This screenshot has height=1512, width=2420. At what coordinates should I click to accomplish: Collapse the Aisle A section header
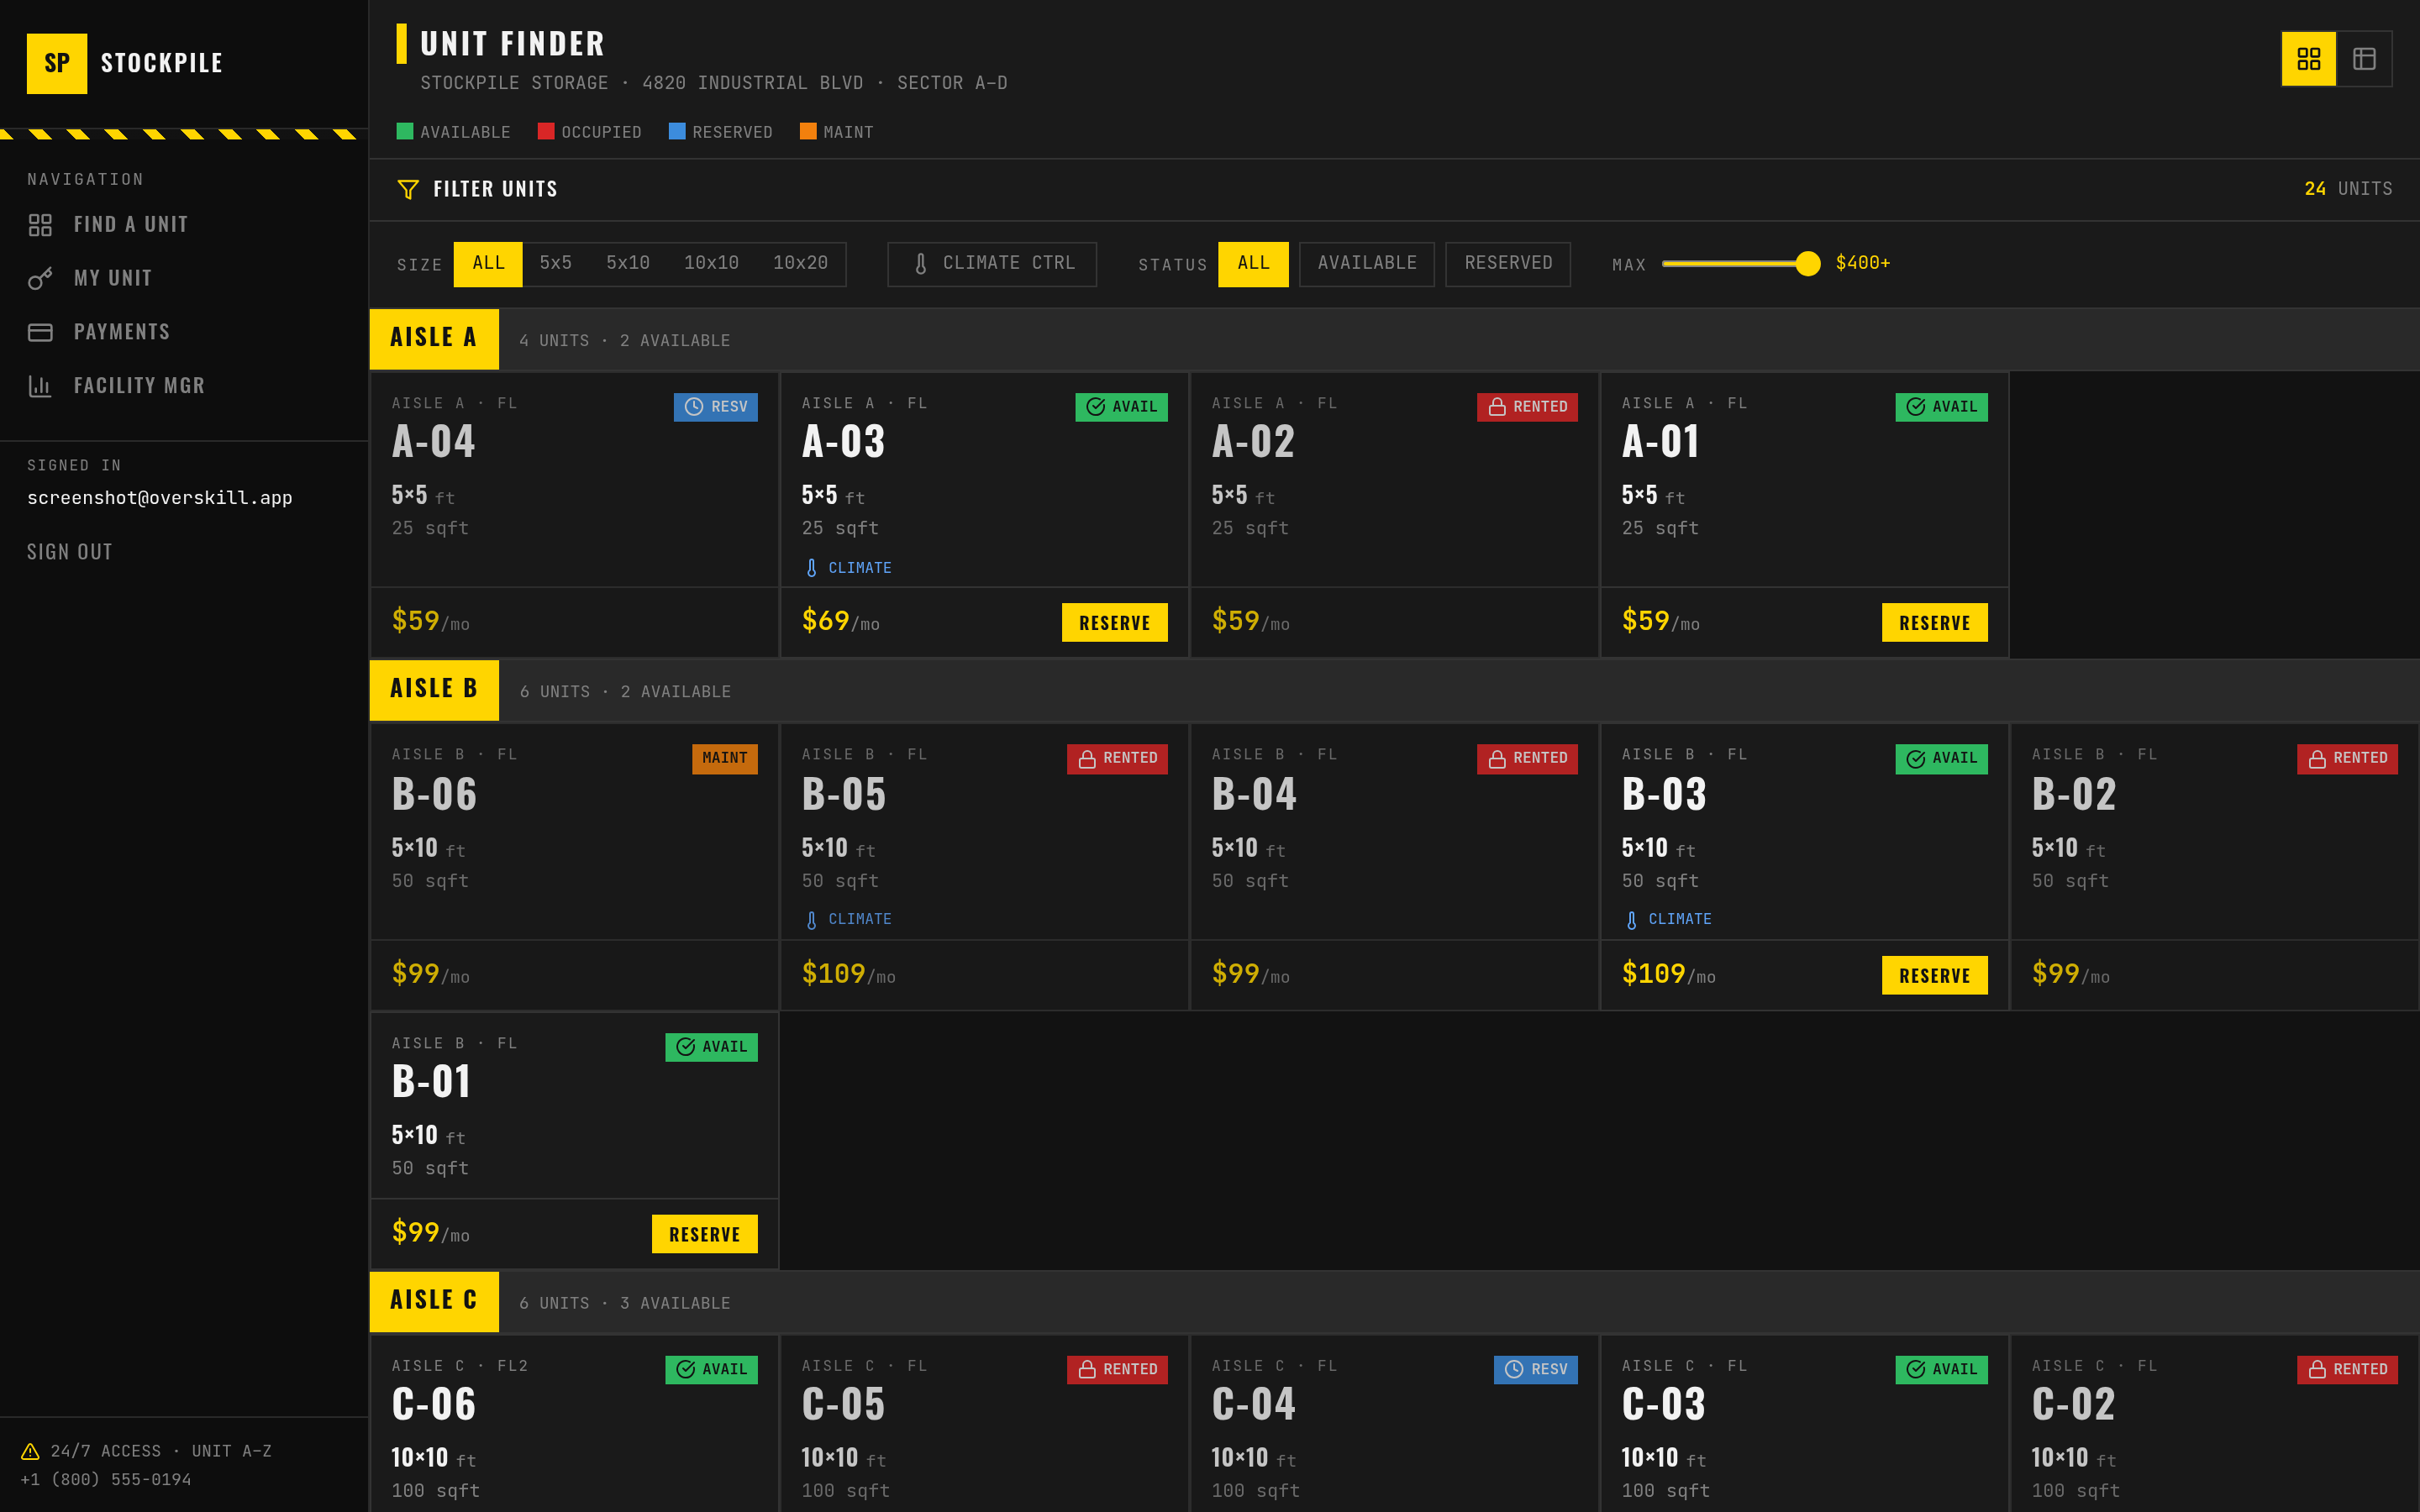[x=1394, y=340]
